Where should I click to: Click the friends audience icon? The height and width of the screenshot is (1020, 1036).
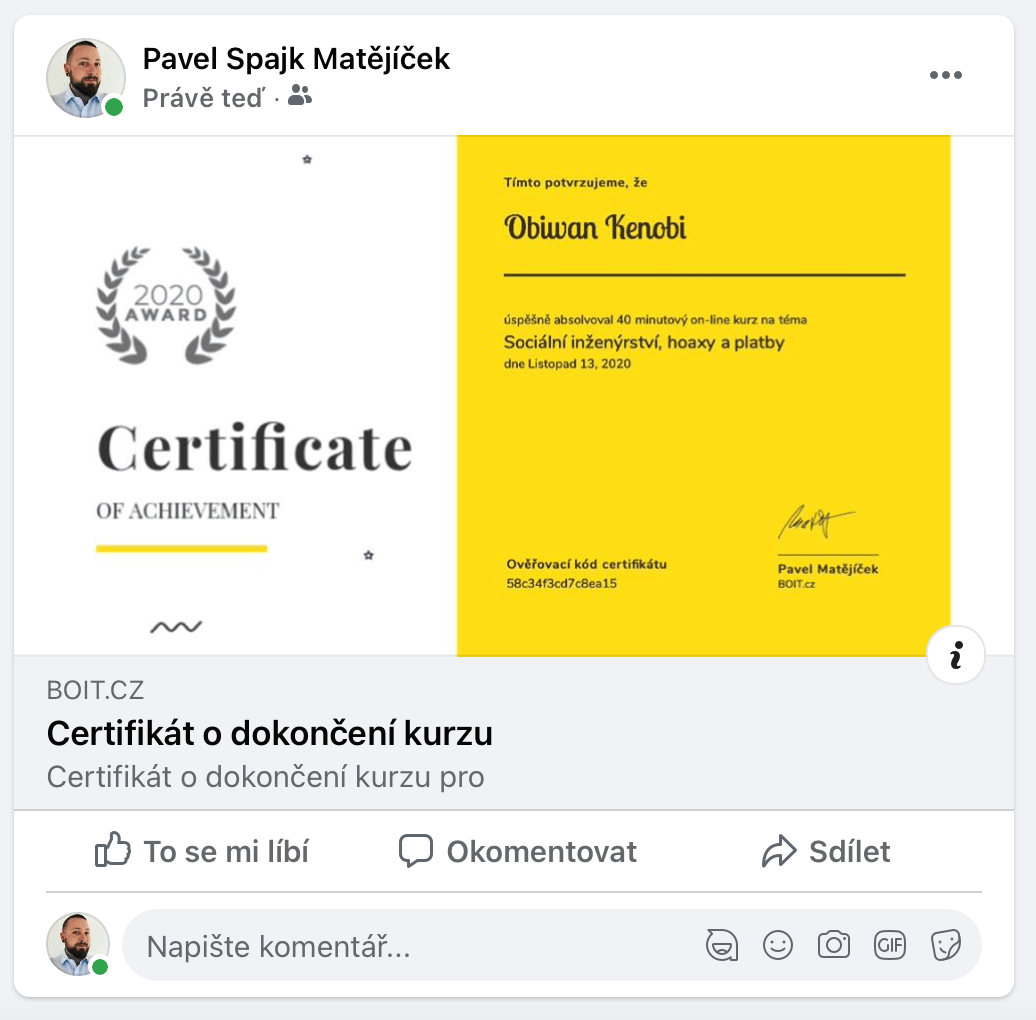tap(299, 96)
